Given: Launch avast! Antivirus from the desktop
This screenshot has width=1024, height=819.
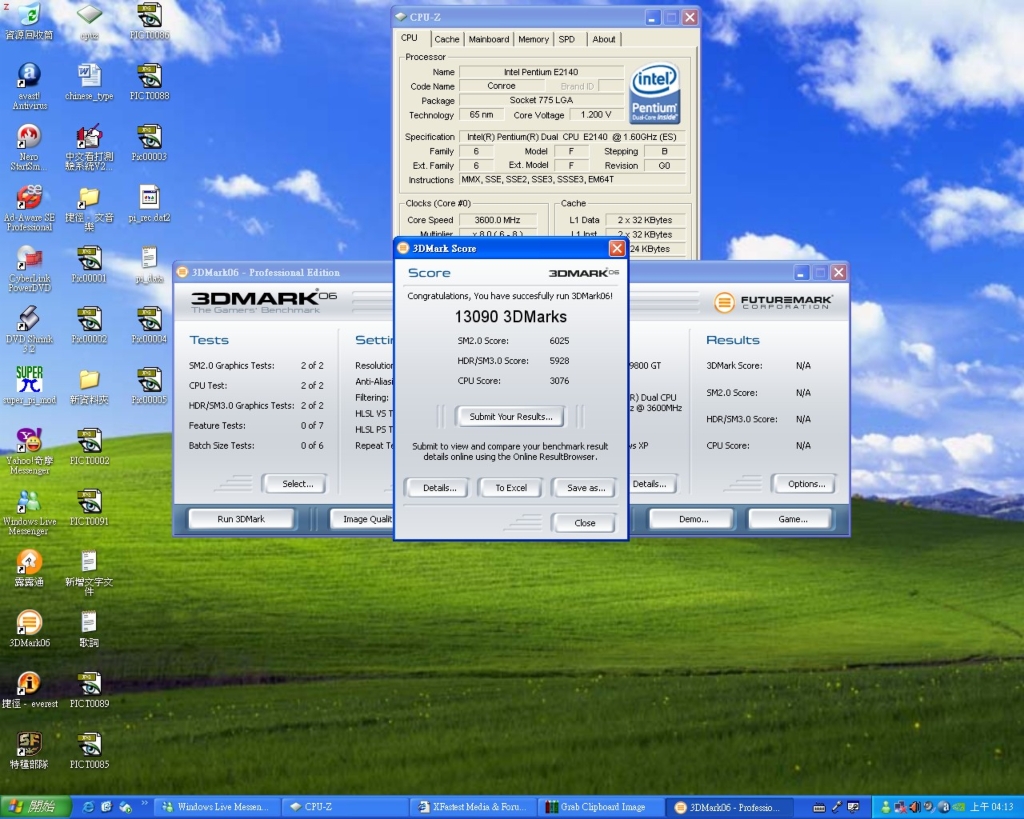Looking at the screenshot, I should click(x=29, y=86).
